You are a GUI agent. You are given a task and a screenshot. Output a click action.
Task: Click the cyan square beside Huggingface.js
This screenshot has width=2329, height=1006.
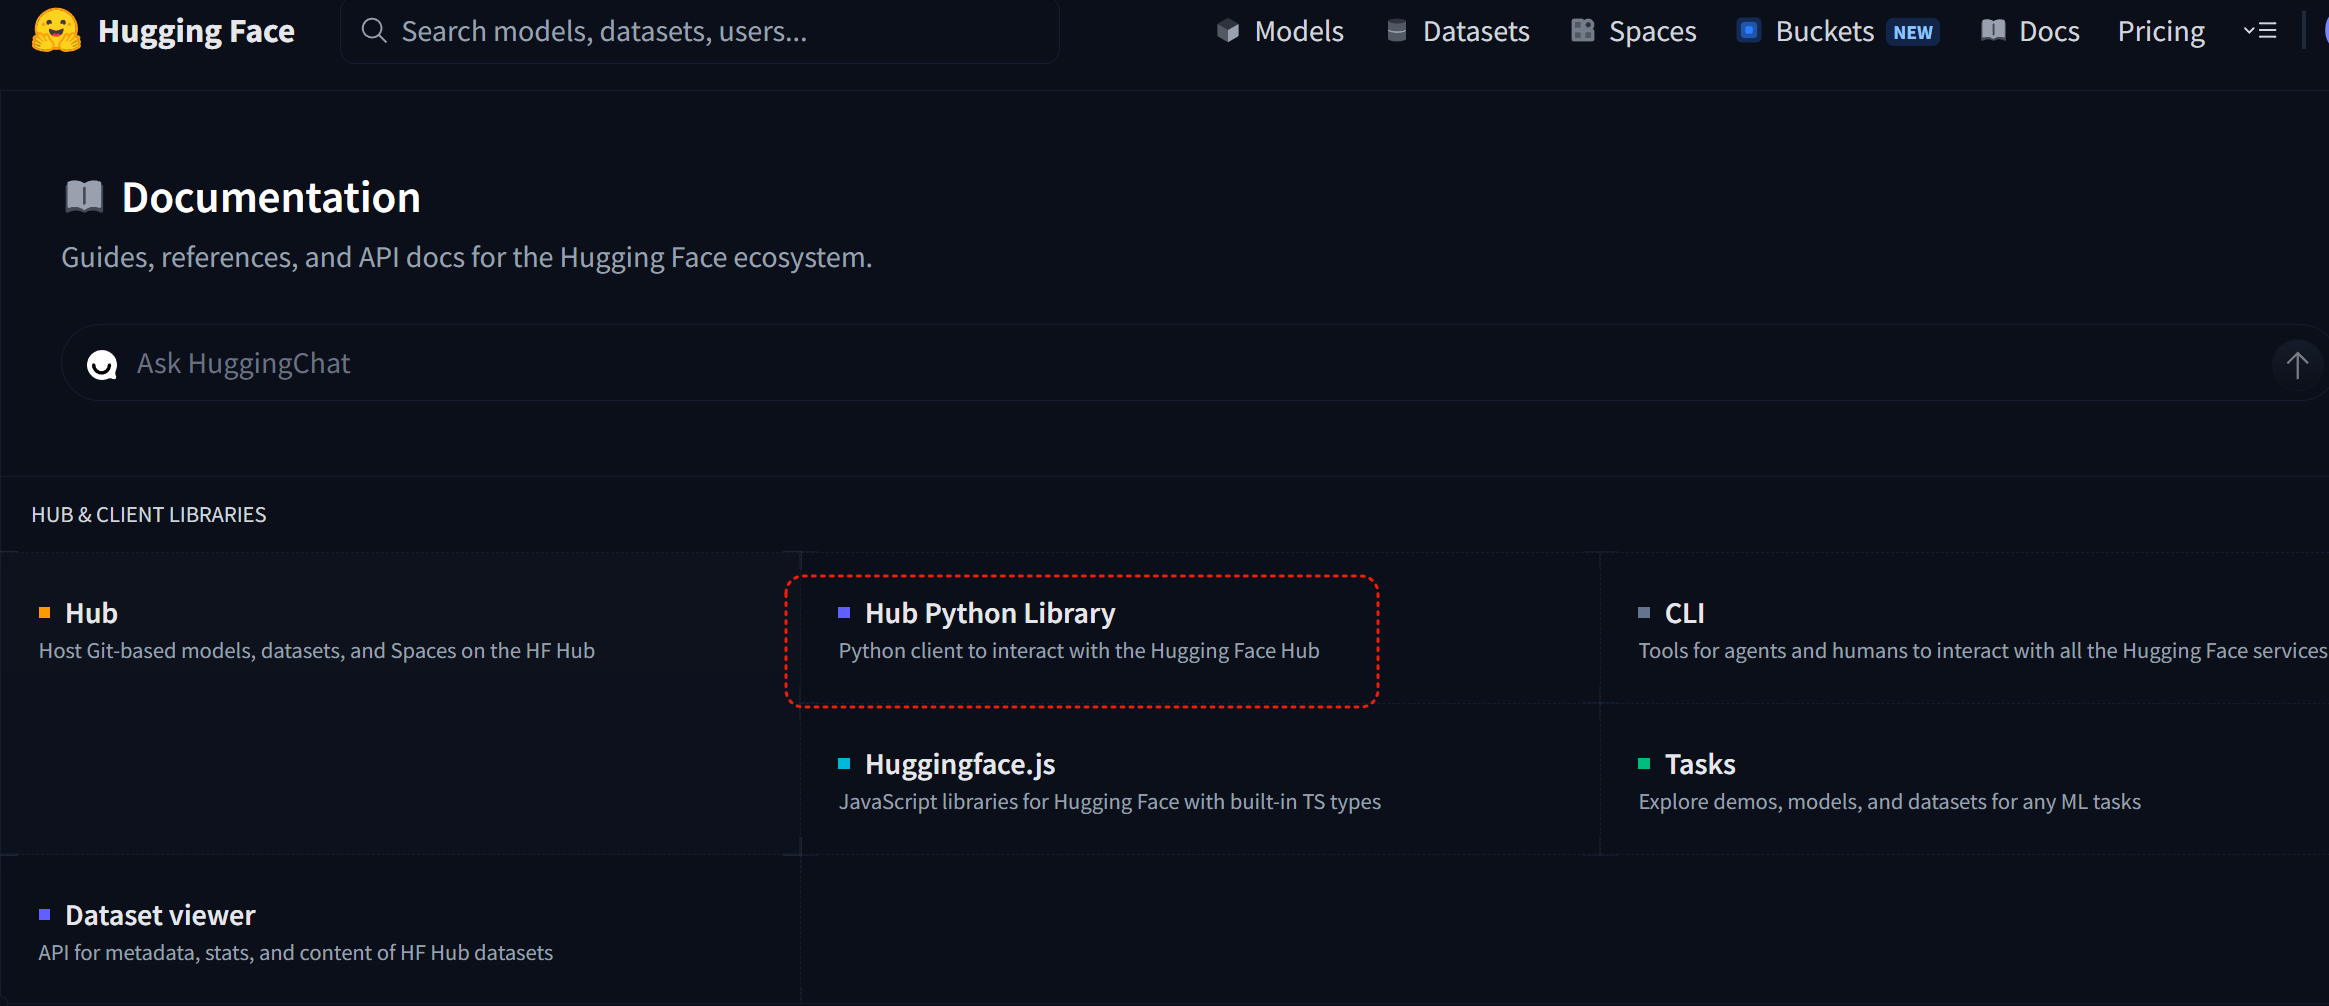[844, 763]
